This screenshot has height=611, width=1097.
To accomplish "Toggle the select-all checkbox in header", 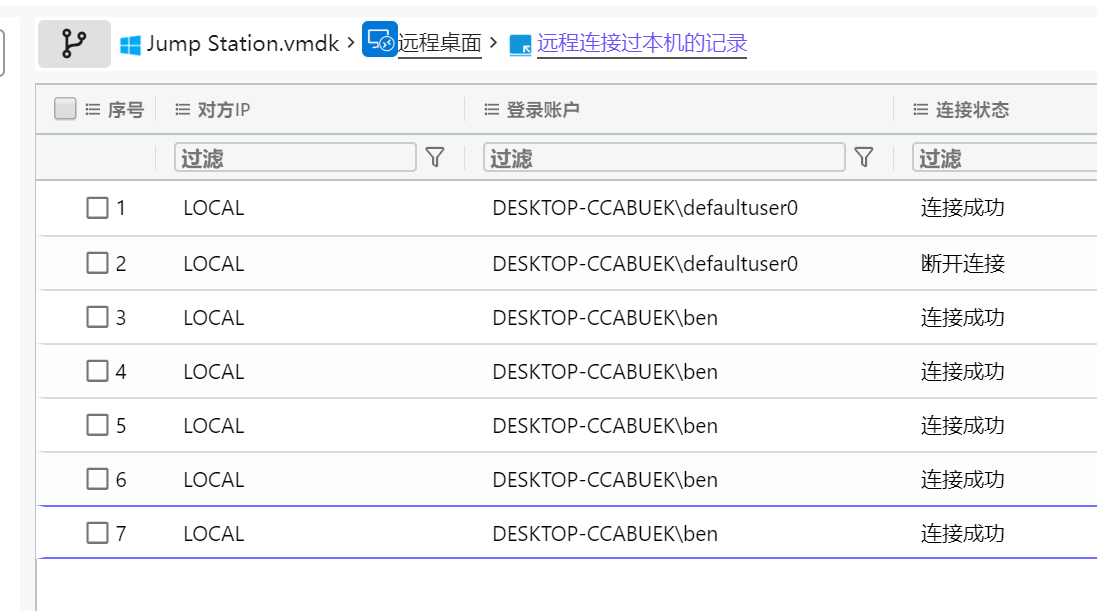I will coord(65,108).
